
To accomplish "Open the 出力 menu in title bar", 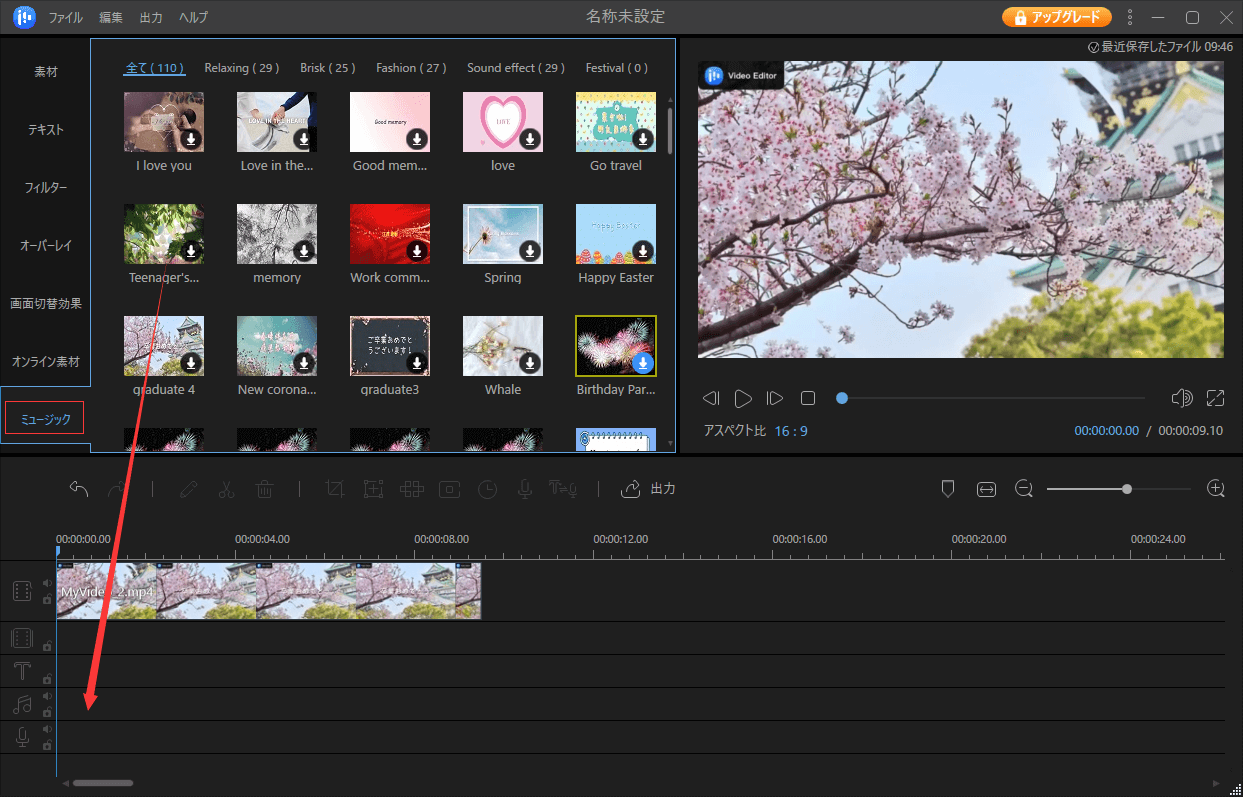I will 151,18.
